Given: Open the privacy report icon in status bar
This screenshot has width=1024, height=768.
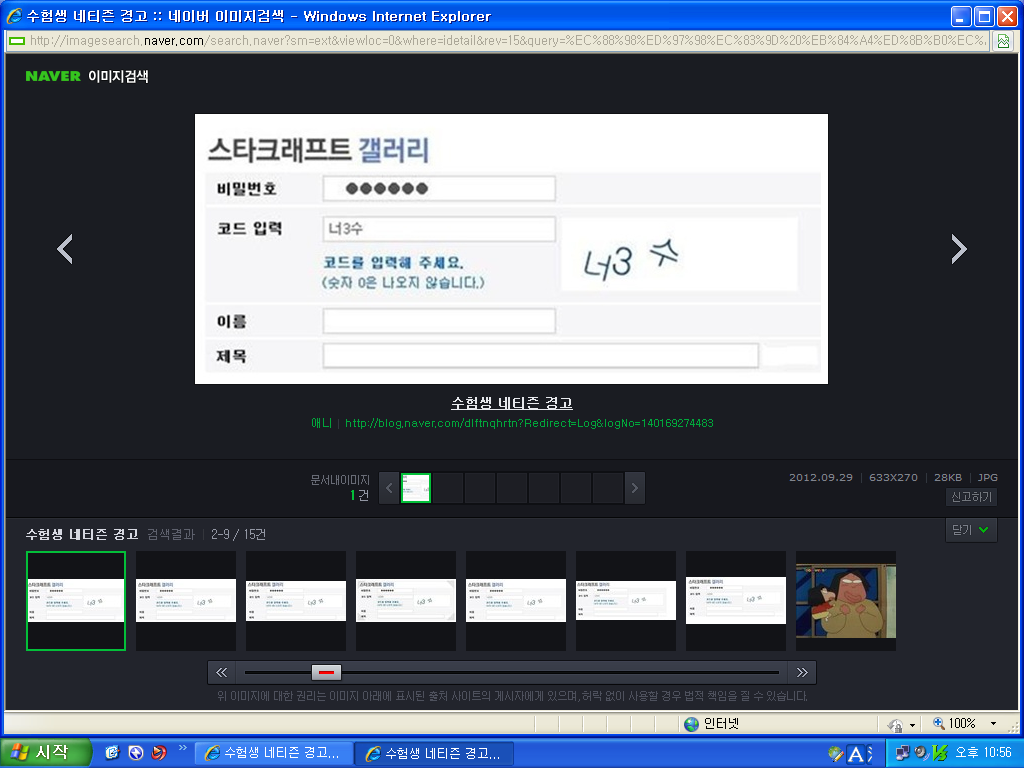Looking at the screenshot, I should coord(895,724).
